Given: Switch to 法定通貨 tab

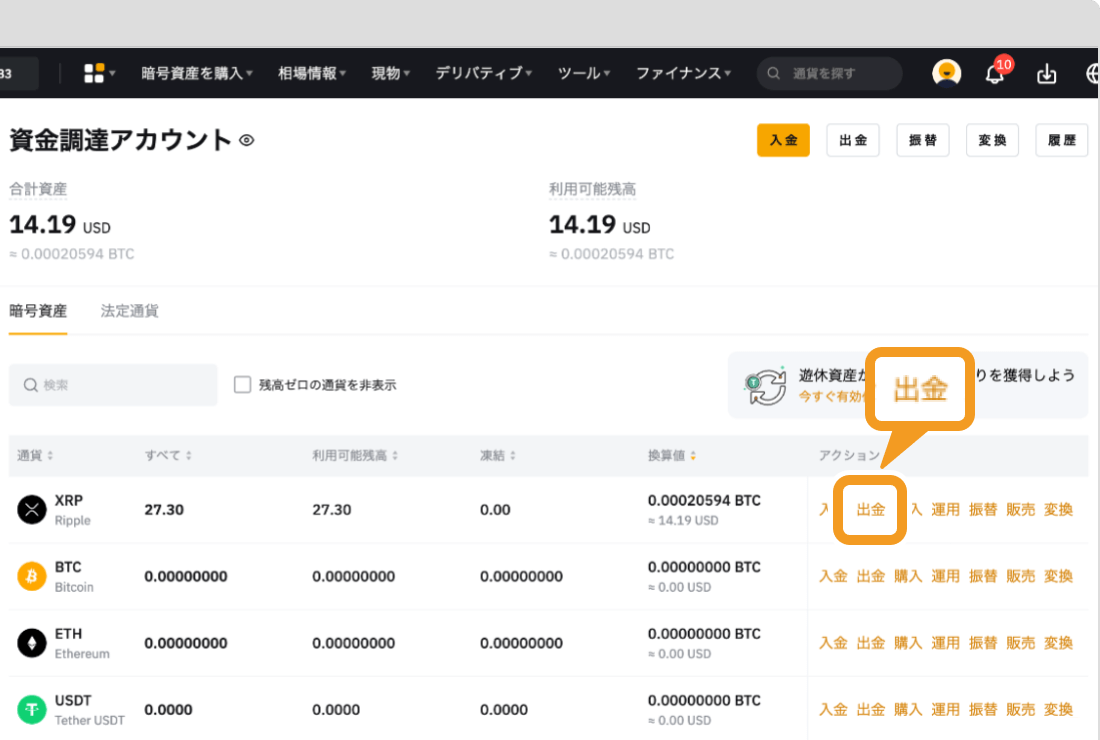Looking at the screenshot, I should point(130,311).
